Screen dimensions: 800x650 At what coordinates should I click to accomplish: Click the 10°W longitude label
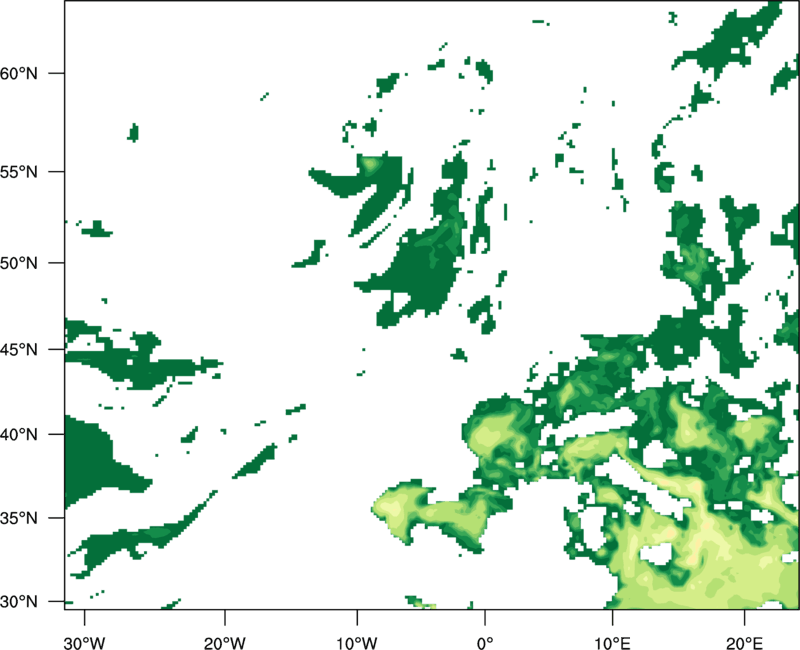click(357, 643)
